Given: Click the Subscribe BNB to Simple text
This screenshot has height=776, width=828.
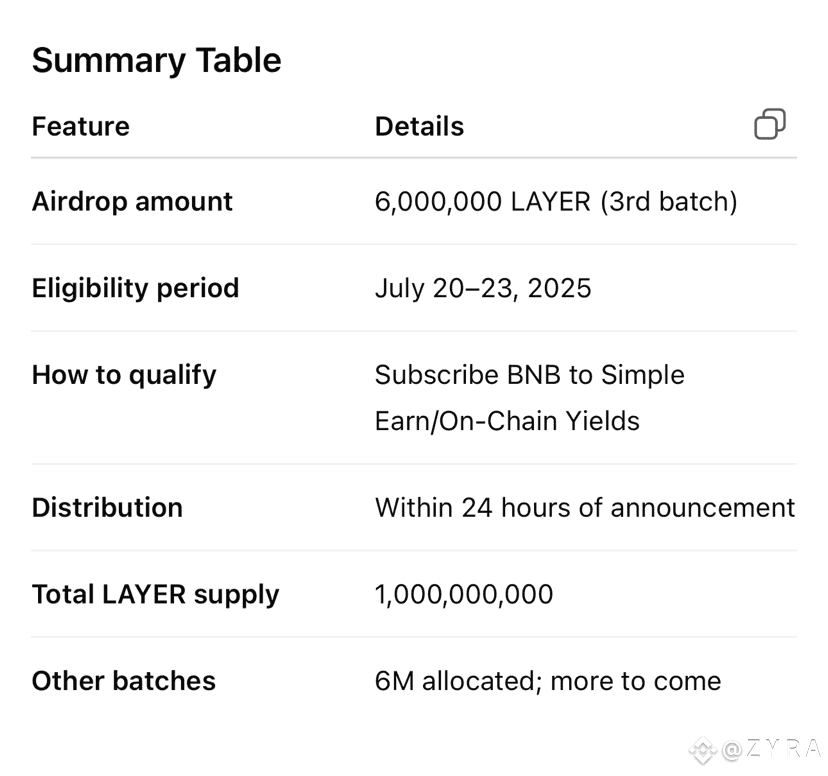Looking at the screenshot, I should pyautogui.click(x=530, y=375).
